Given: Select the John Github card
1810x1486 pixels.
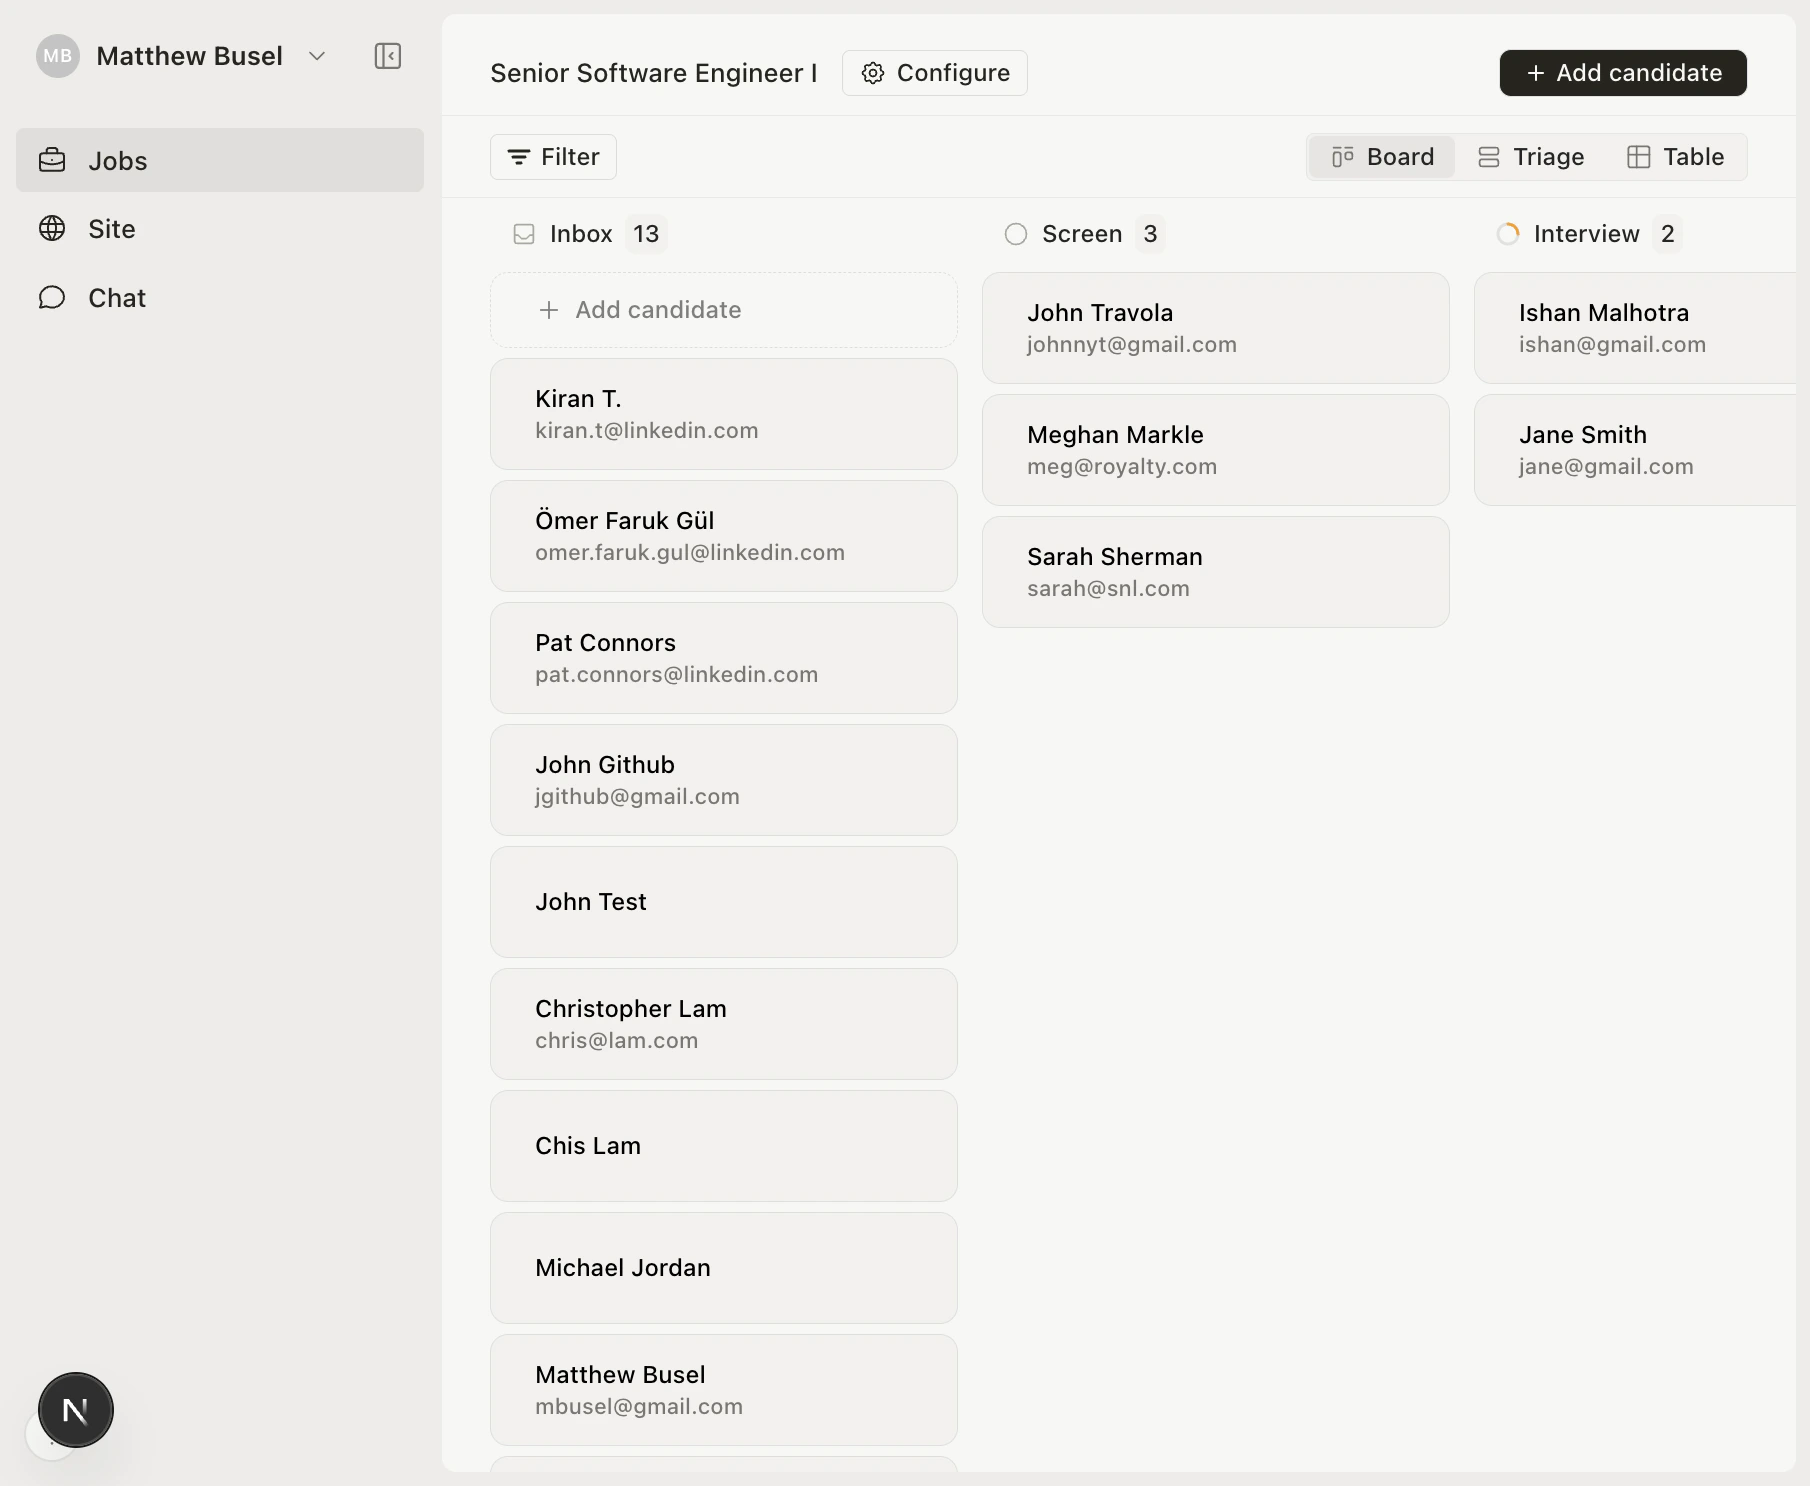Looking at the screenshot, I should pos(724,780).
